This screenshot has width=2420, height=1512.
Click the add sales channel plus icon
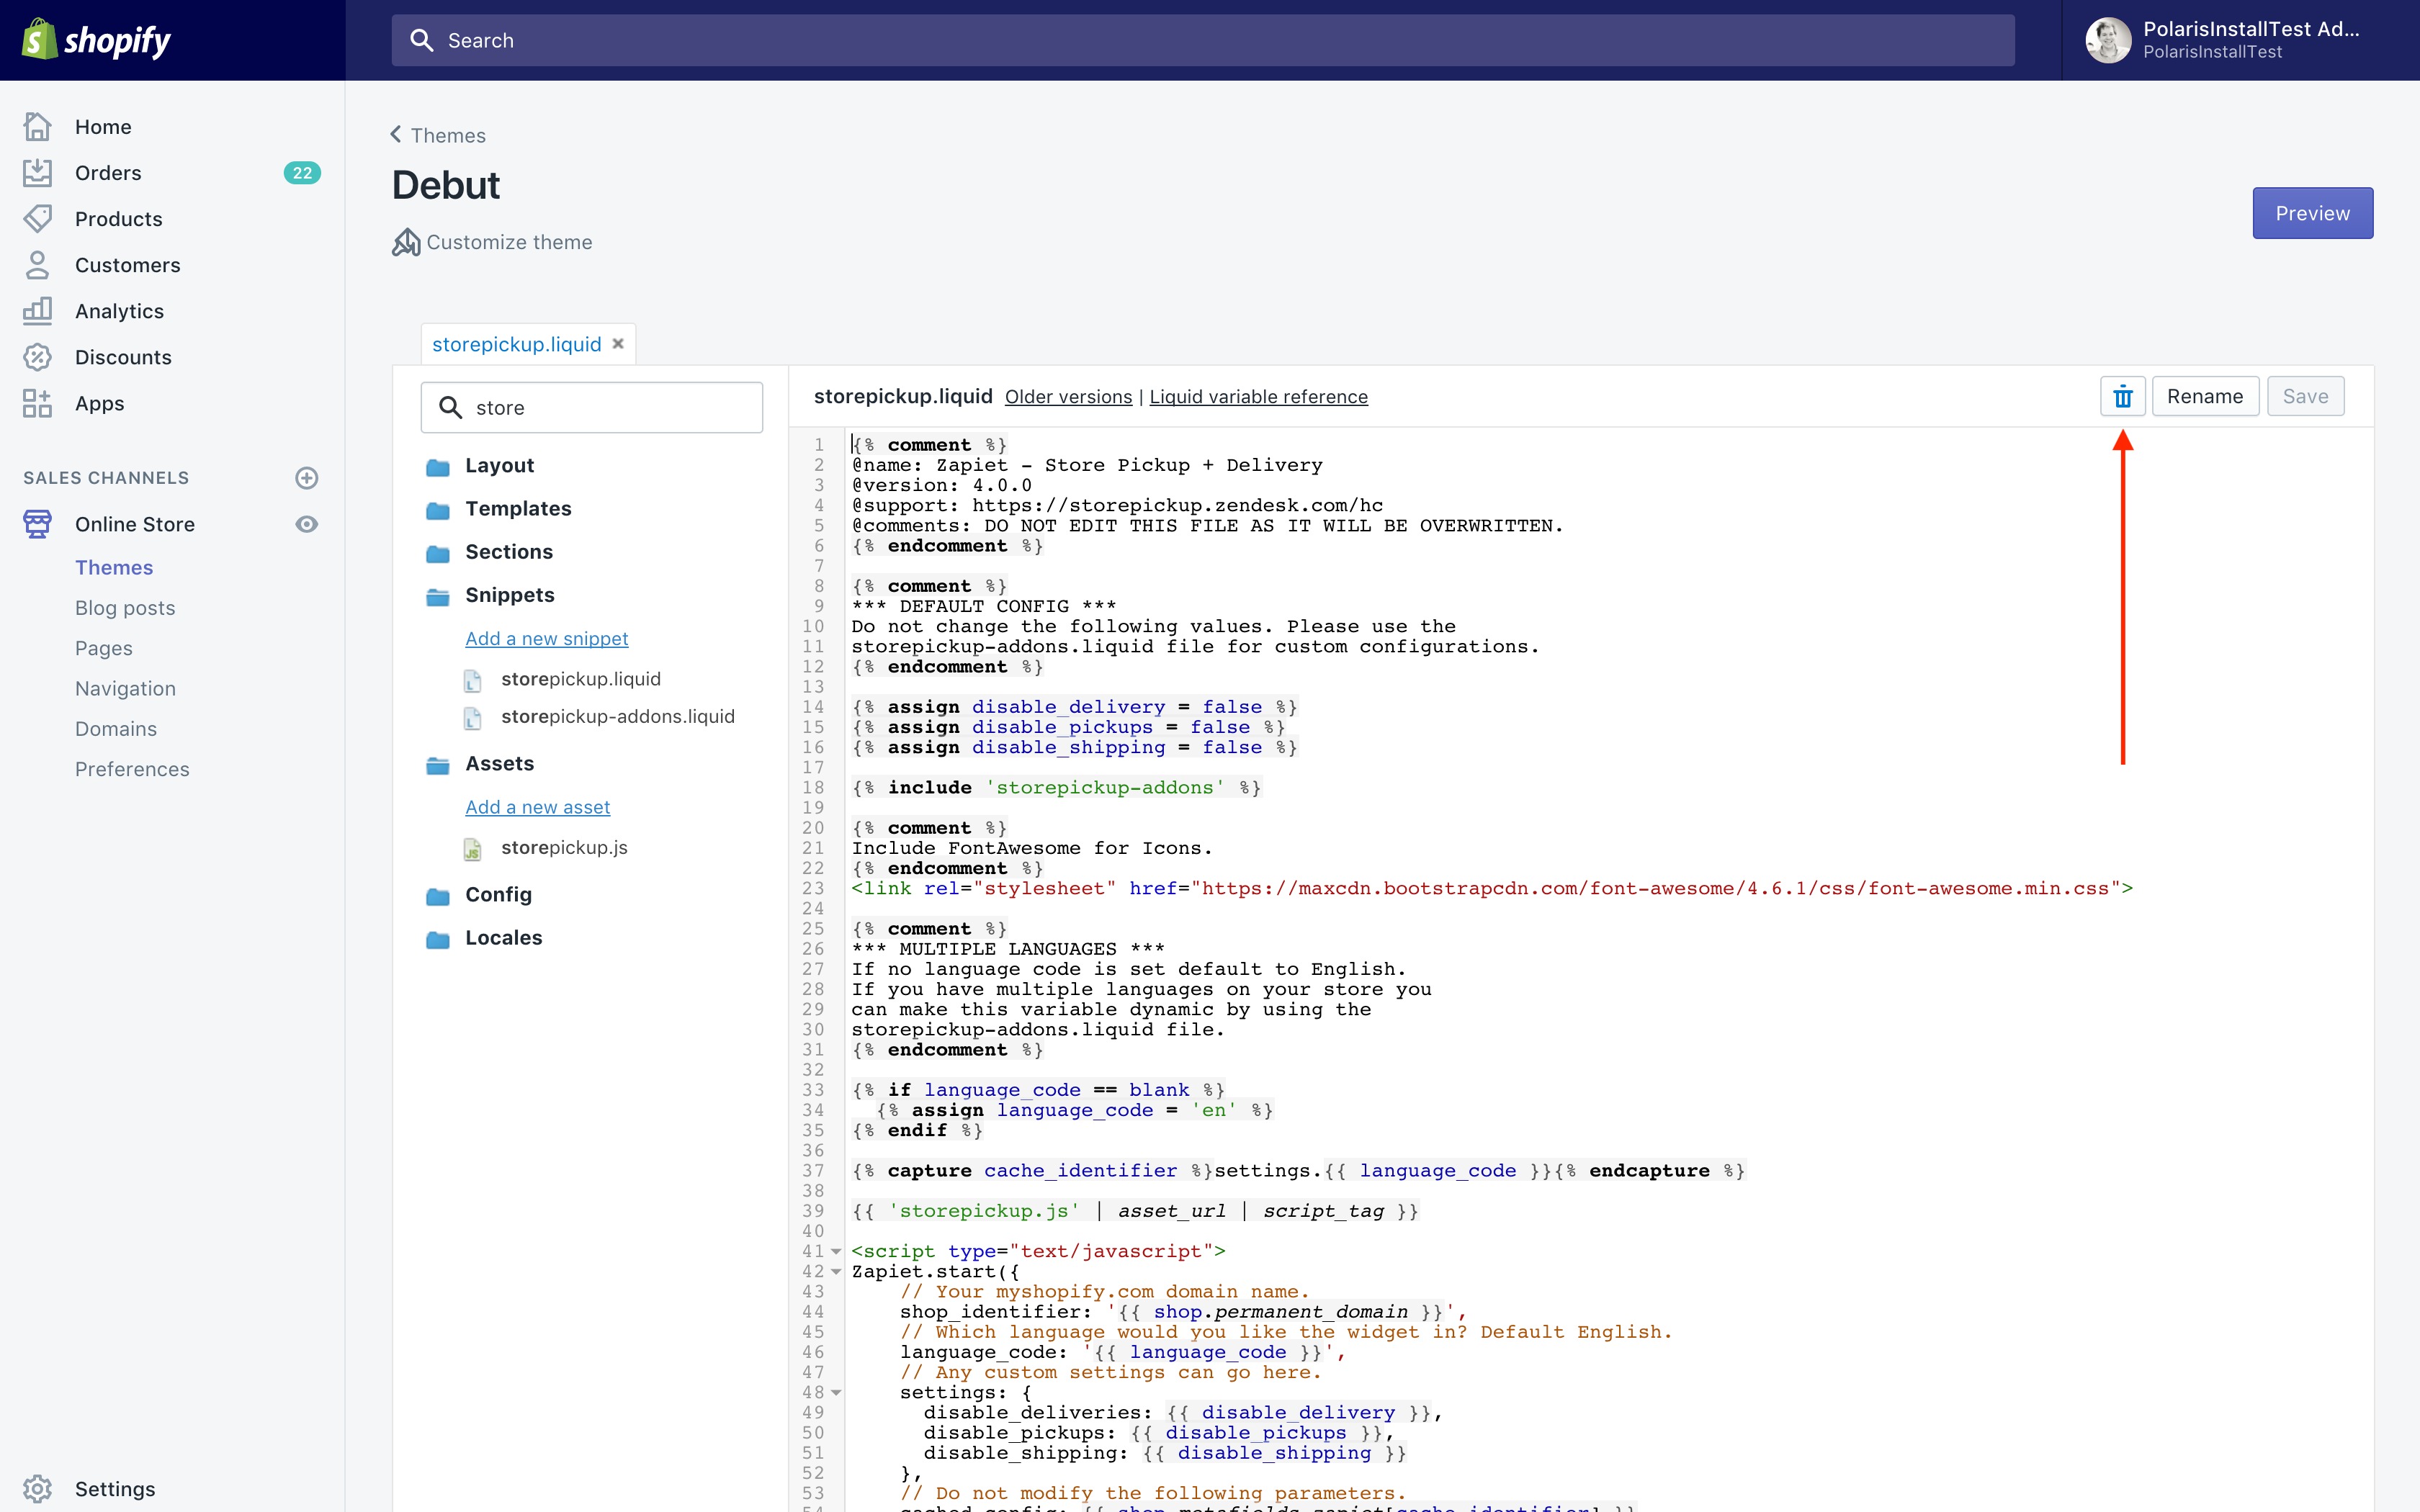point(307,478)
